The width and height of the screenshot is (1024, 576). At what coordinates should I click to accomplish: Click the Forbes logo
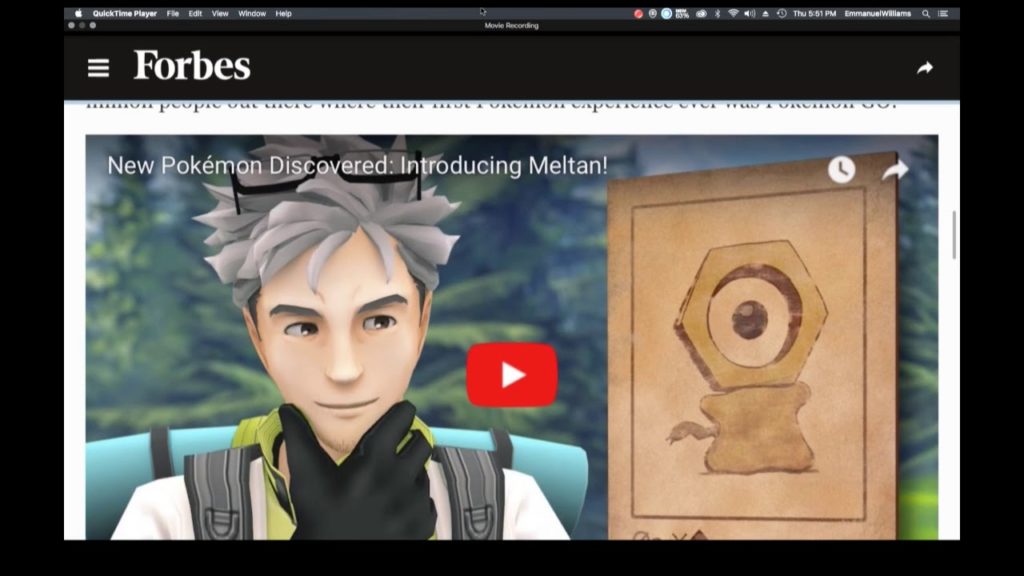[x=192, y=67]
